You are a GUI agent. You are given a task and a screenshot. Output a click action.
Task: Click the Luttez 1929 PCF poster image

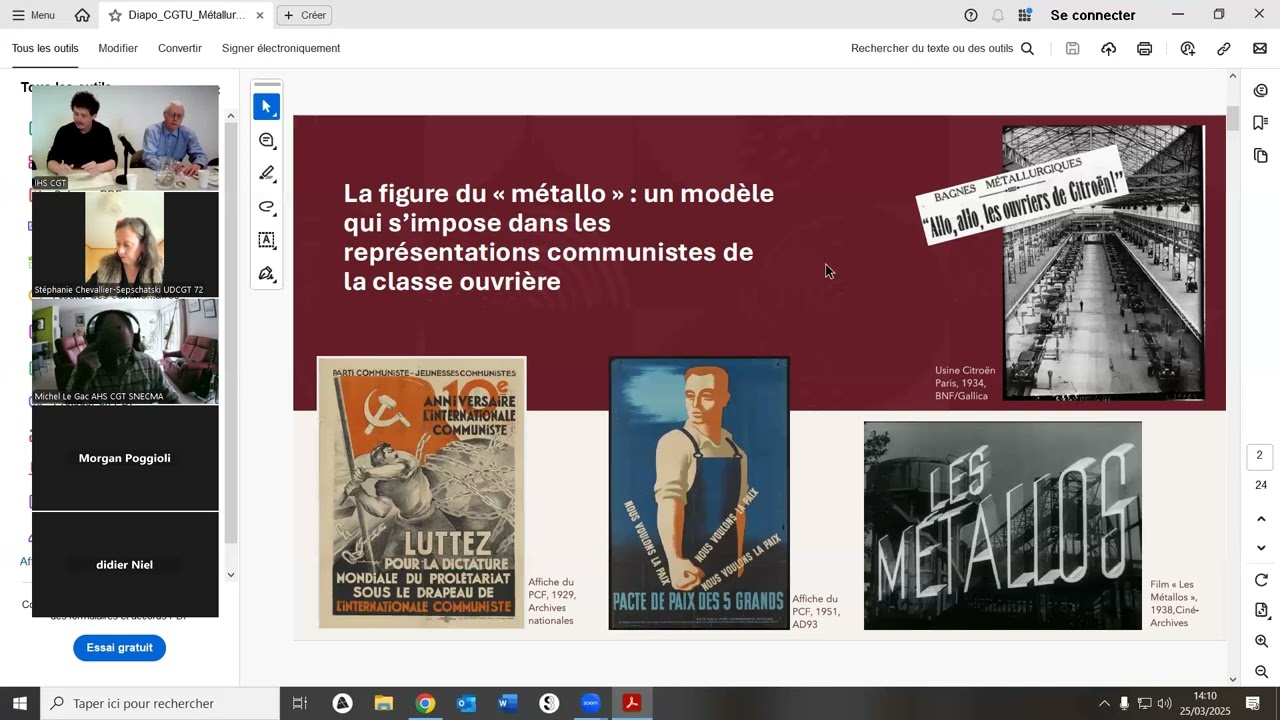pos(422,493)
